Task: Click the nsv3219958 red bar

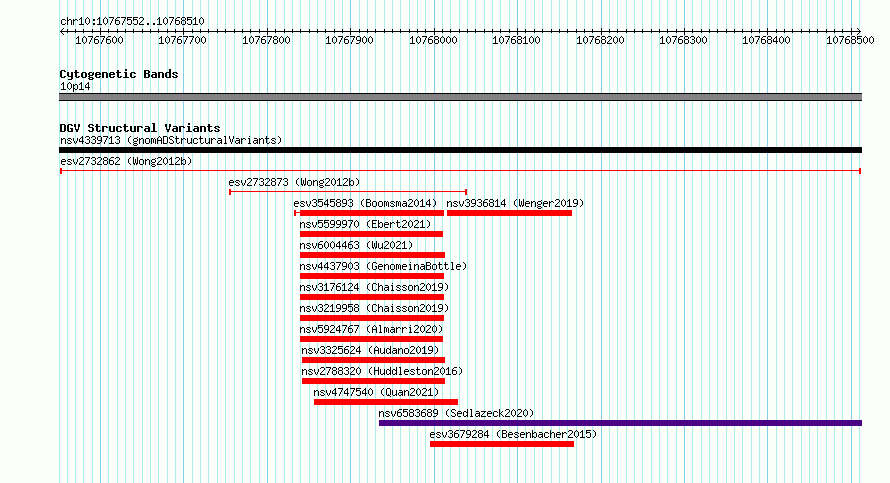Action: point(372,318)
